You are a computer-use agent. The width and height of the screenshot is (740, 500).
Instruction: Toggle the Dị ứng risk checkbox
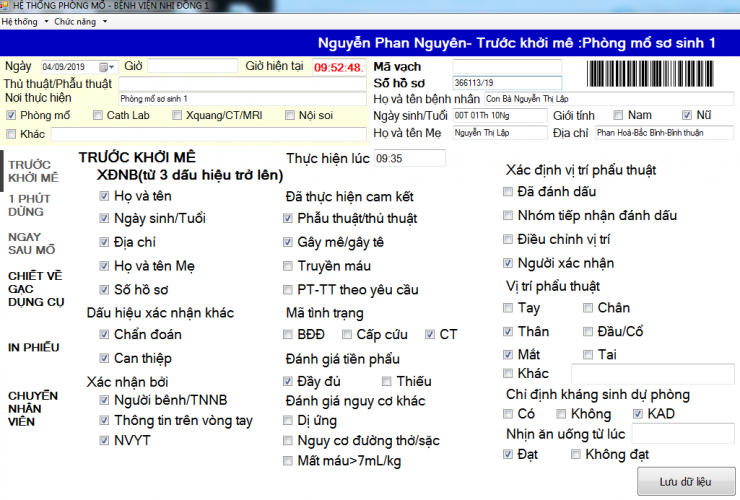[x=289, y=421]
